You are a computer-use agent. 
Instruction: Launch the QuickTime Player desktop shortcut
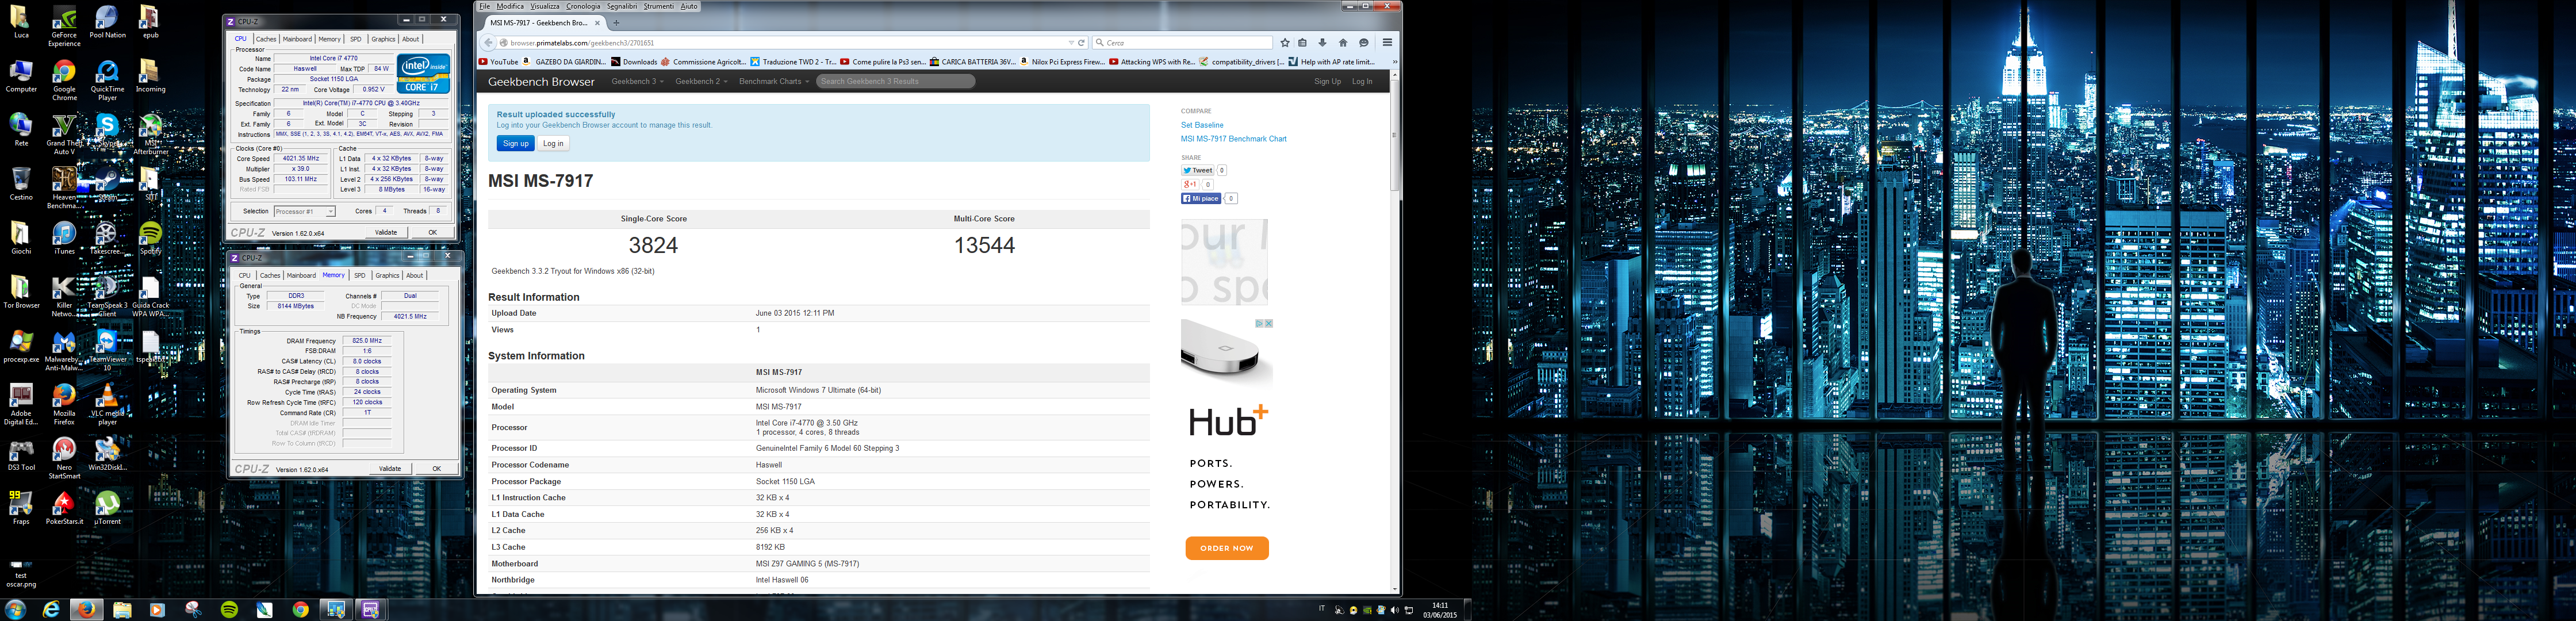tap(107, 80)
